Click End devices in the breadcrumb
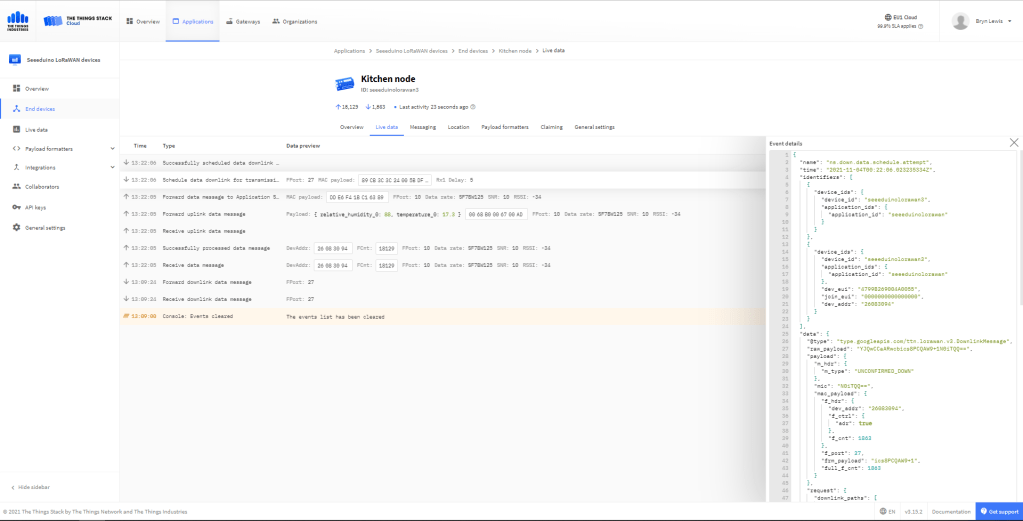The width and height of the screenshot is (1023, 521). coord(474,50)
